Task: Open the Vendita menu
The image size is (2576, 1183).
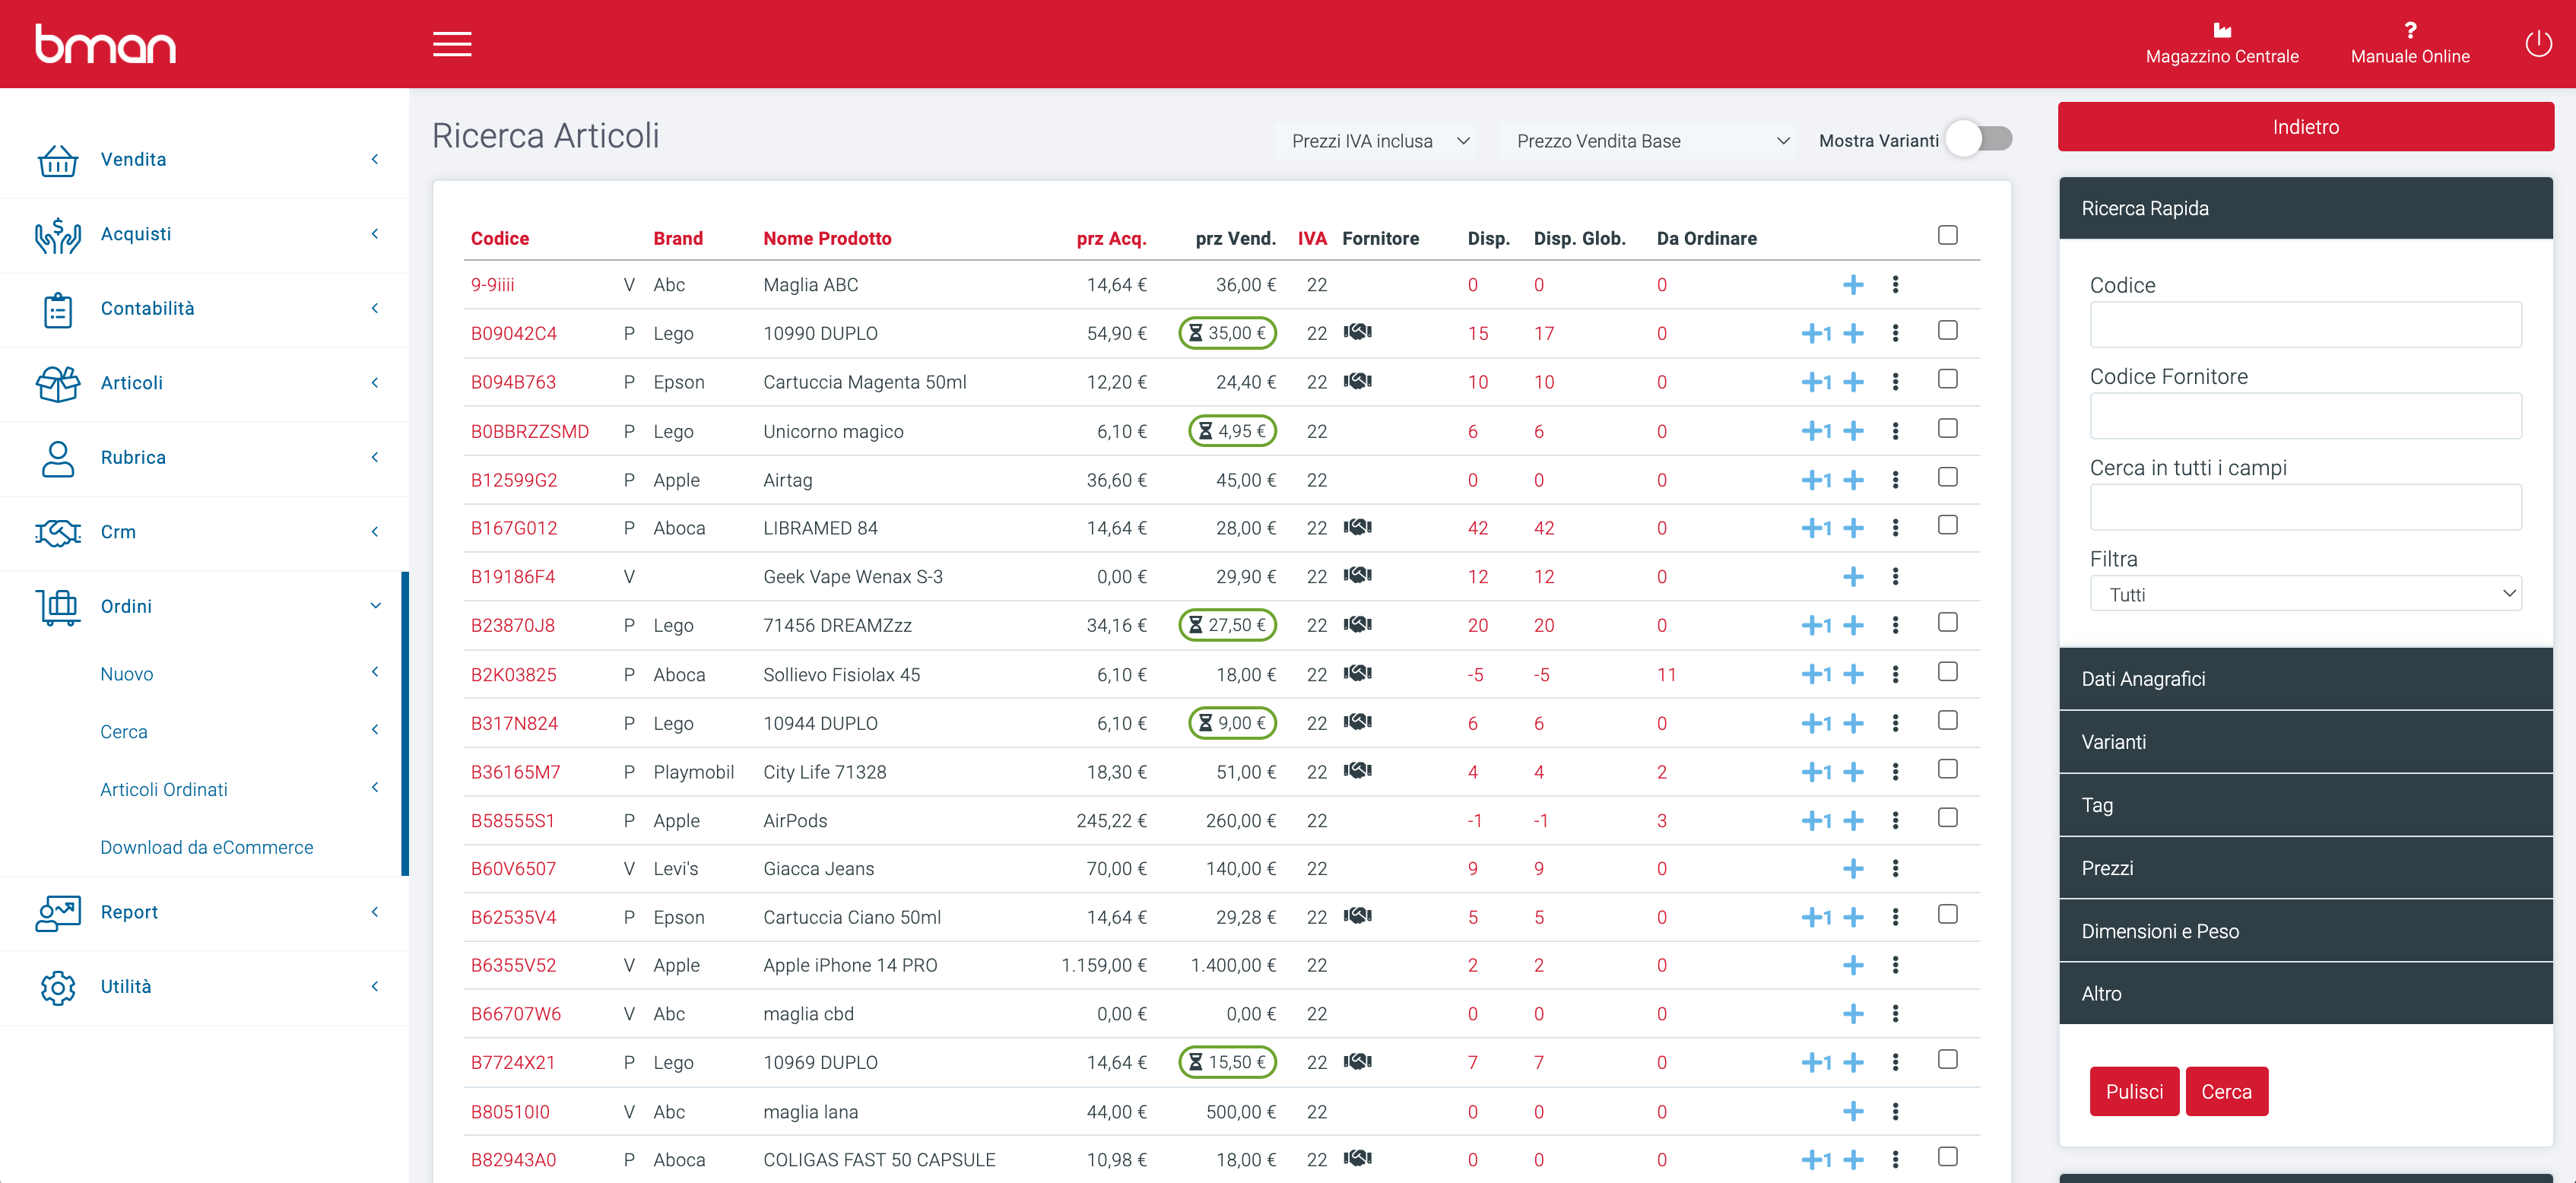Action: pos(205,160)
